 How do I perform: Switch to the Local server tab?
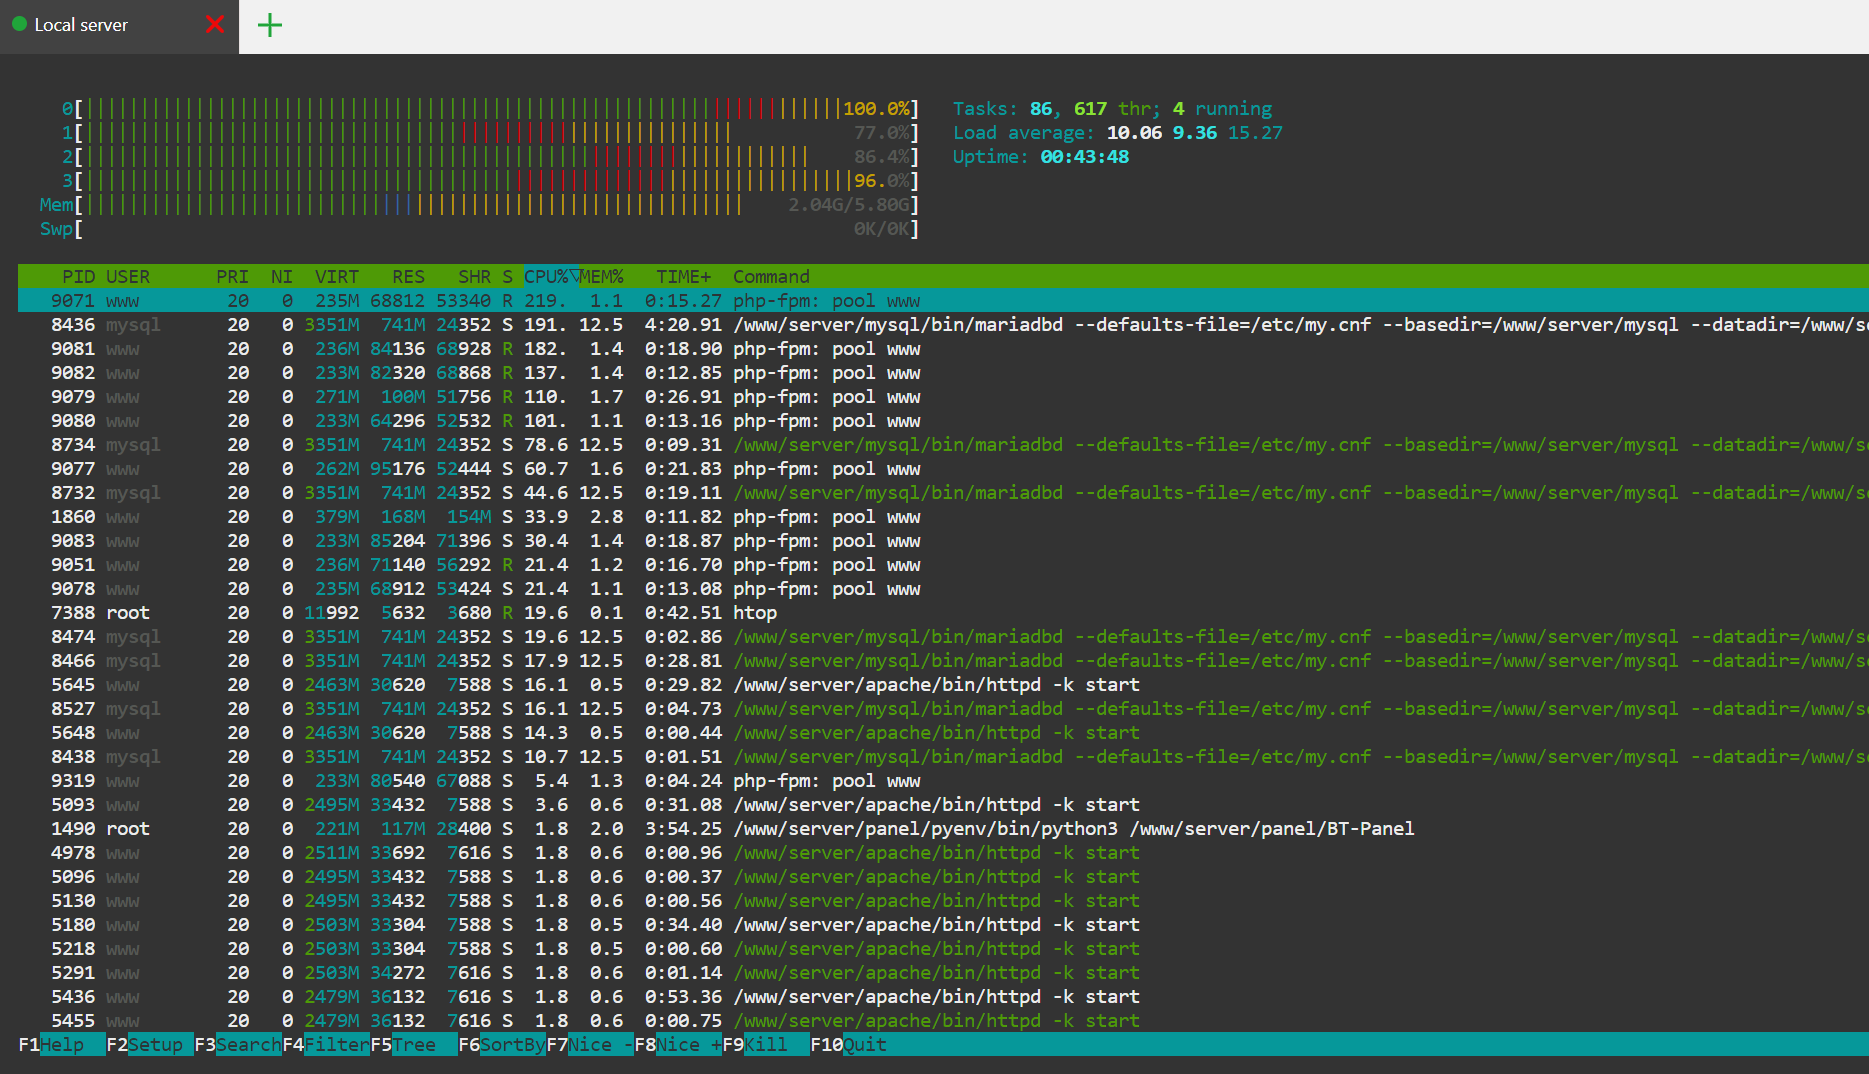click(82, 25)
